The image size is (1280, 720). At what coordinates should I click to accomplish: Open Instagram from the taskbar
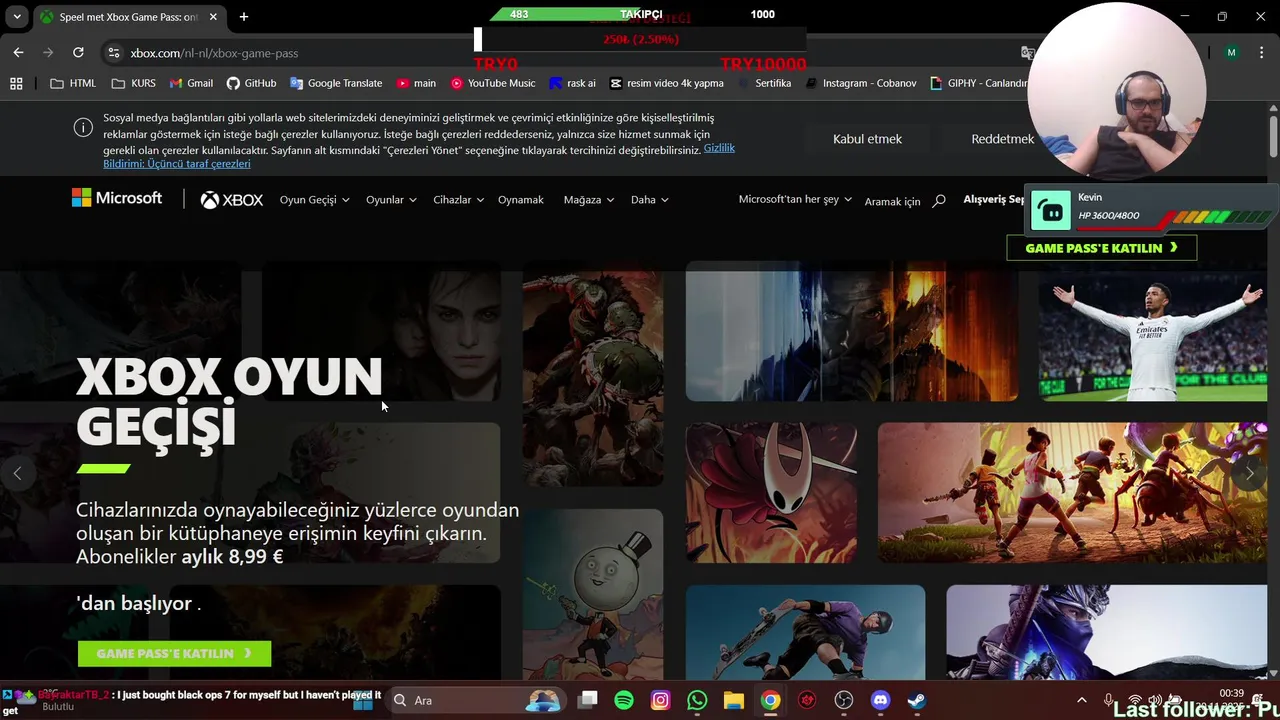click(x=660, y=700)
